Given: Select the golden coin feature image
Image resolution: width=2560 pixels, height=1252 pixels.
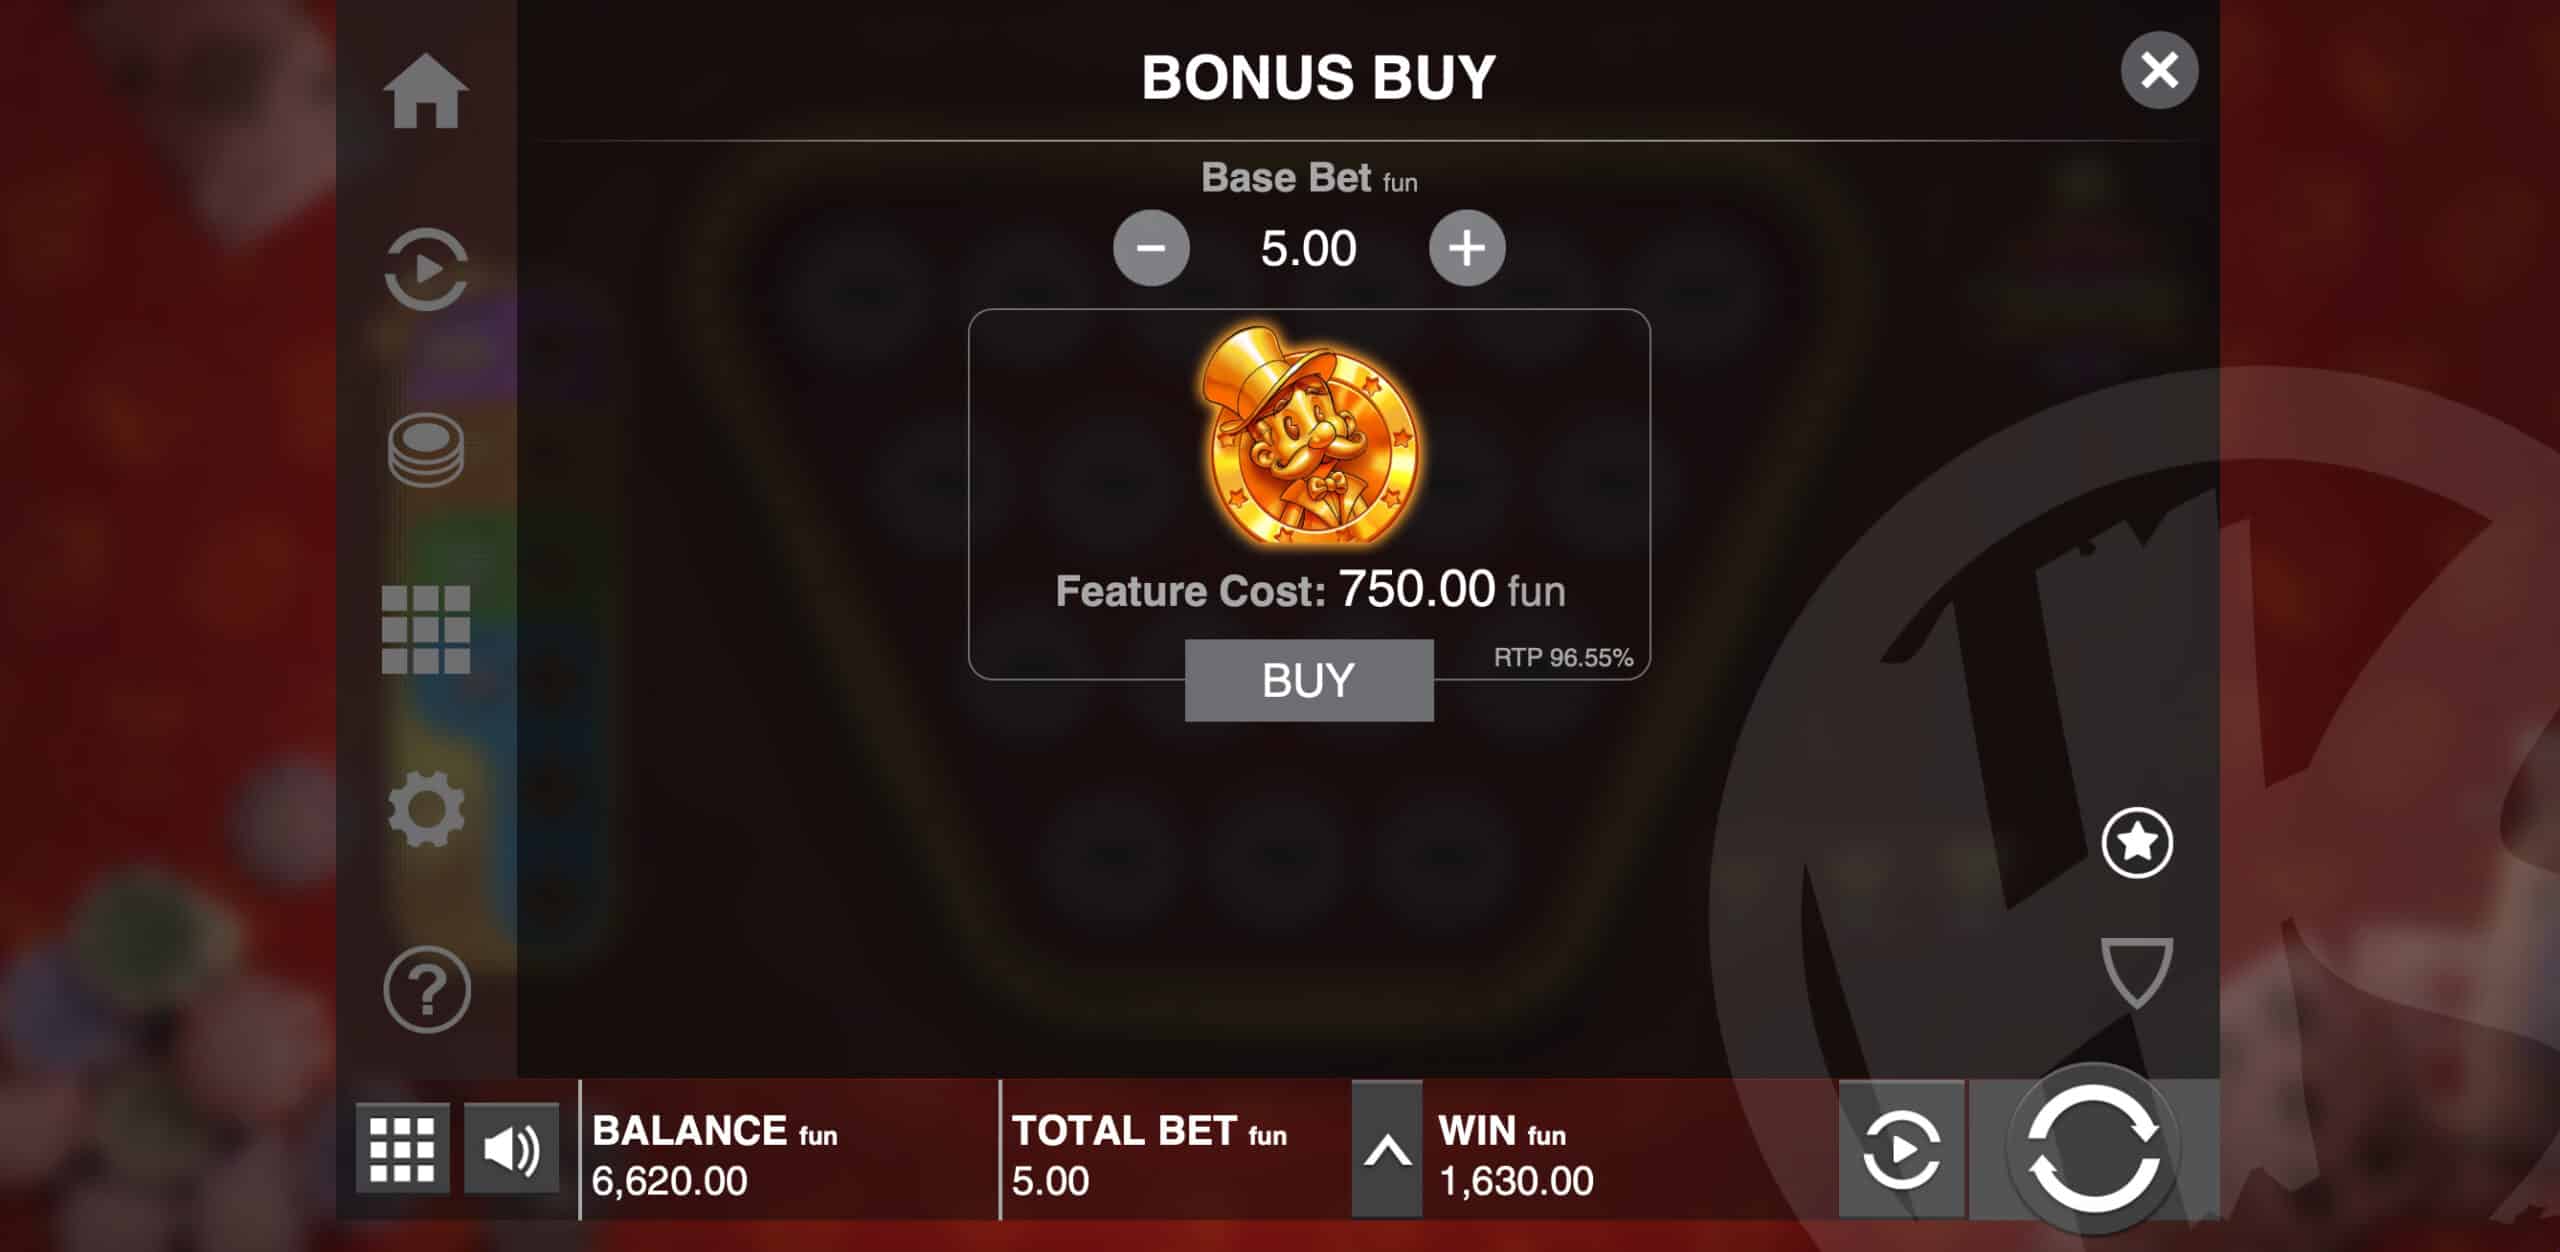Looking at the screenshot, I should point(1309,435).
